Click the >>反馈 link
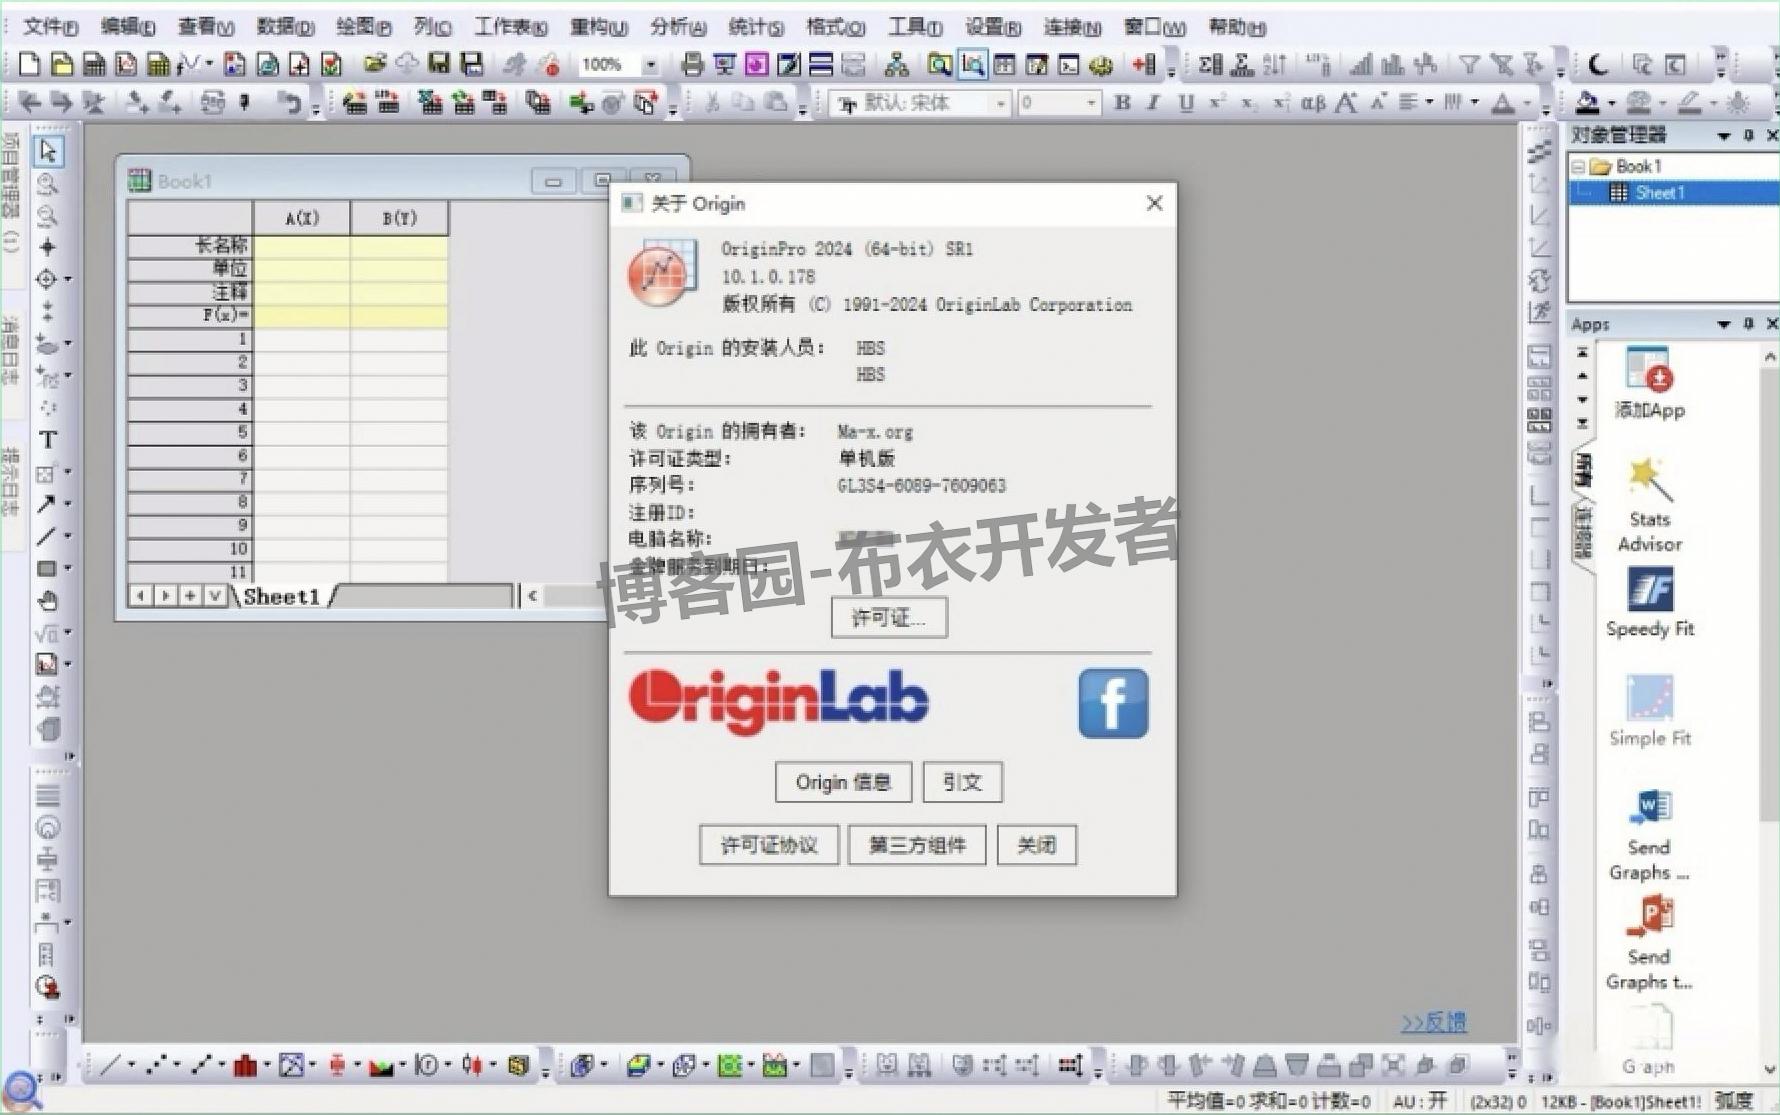The image size is (1780, 1115). pyautogui.click(x=1433, y=1023)
